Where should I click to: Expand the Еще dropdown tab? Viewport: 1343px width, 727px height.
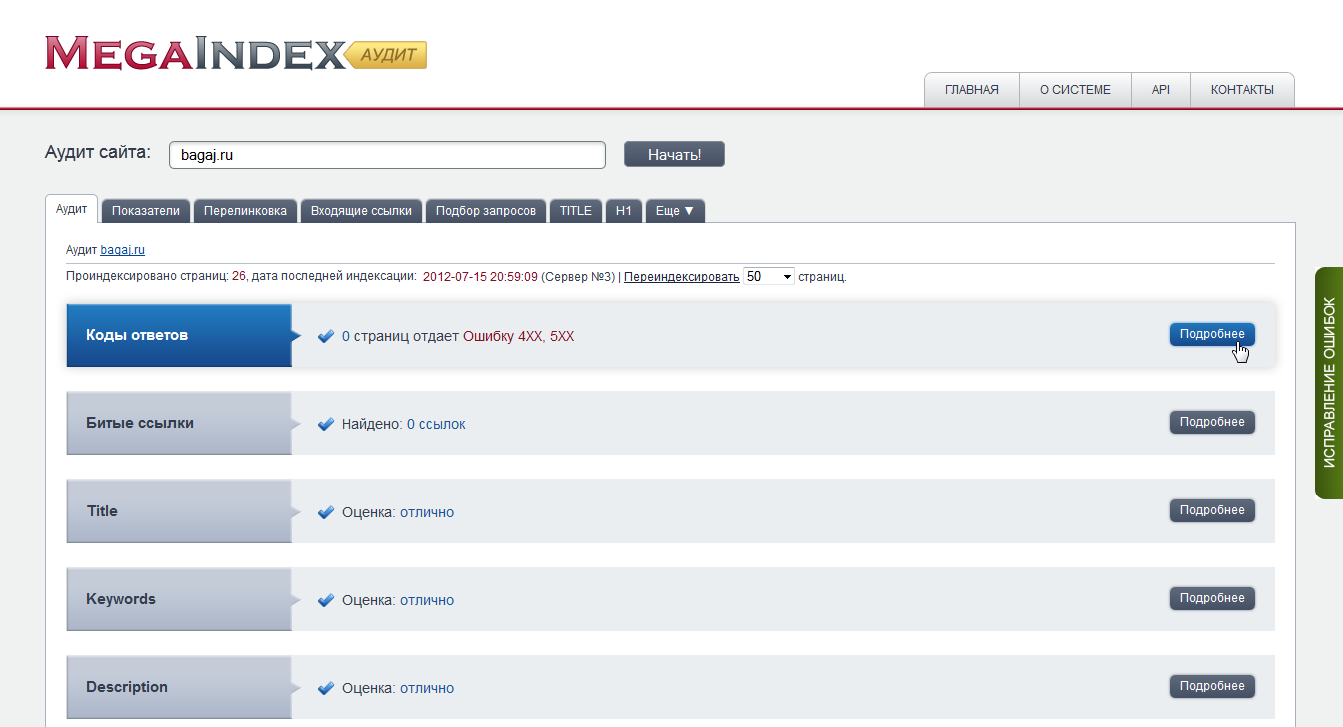click(675, 211)
